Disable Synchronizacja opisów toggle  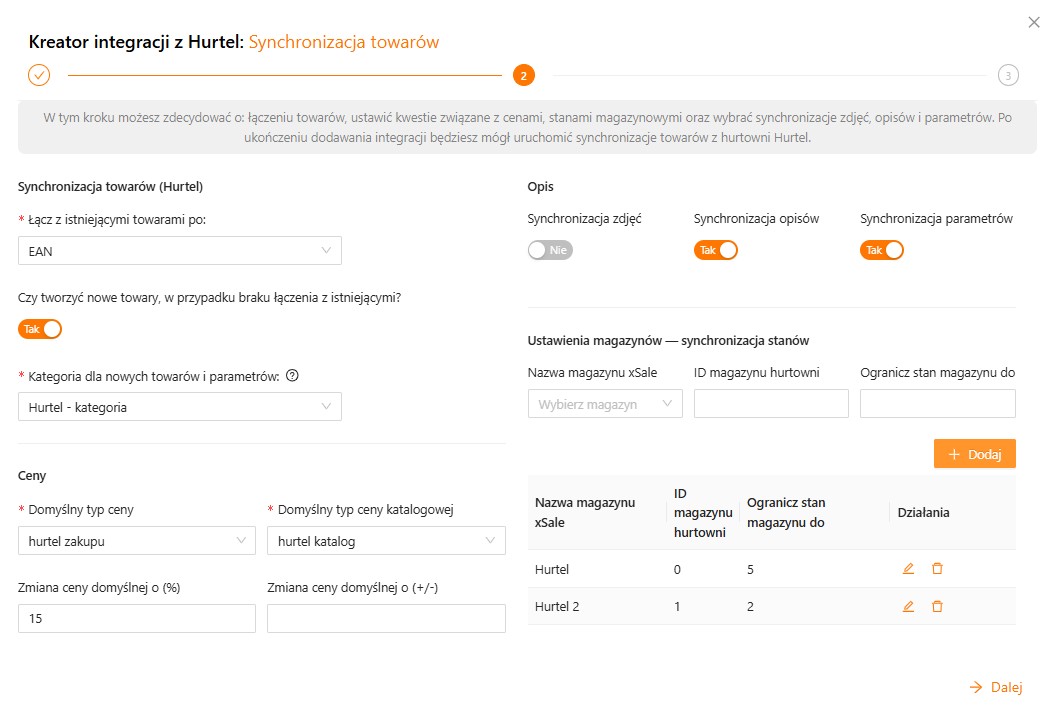coord(716,250)
